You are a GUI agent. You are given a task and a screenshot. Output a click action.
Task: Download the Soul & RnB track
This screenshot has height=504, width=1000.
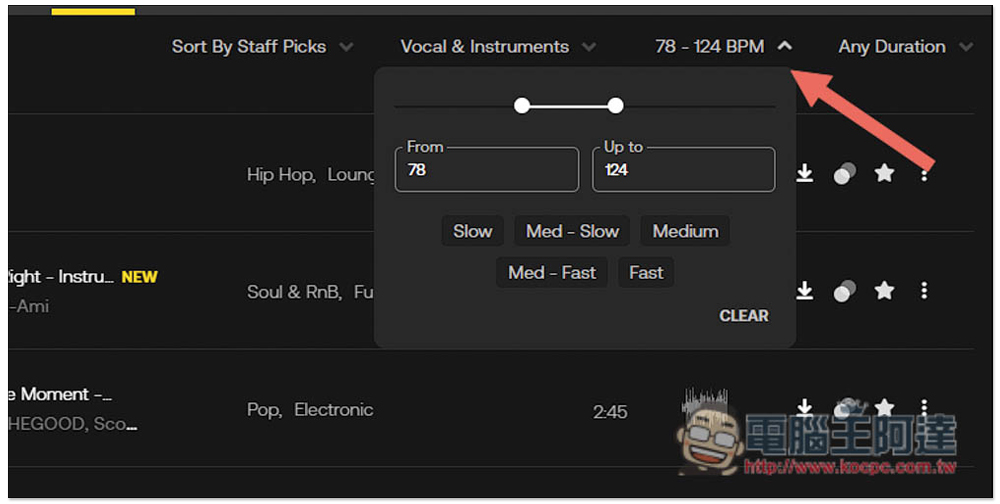point(804,290)
